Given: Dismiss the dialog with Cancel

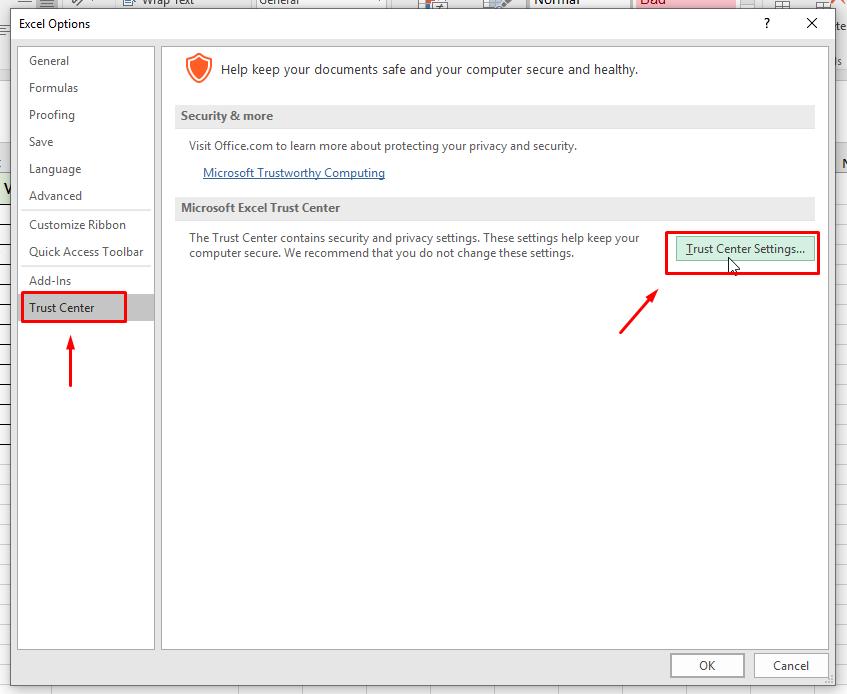Looking at the screenshot, I should 790,665.
